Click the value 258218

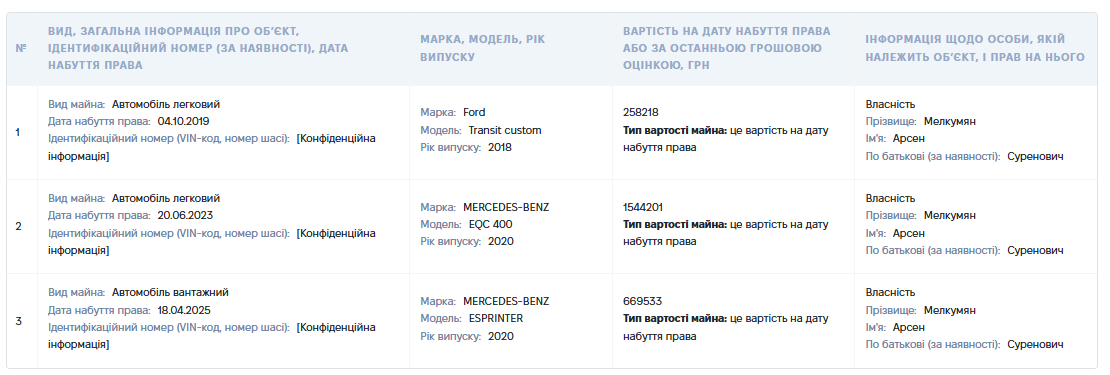click(641, 112)
